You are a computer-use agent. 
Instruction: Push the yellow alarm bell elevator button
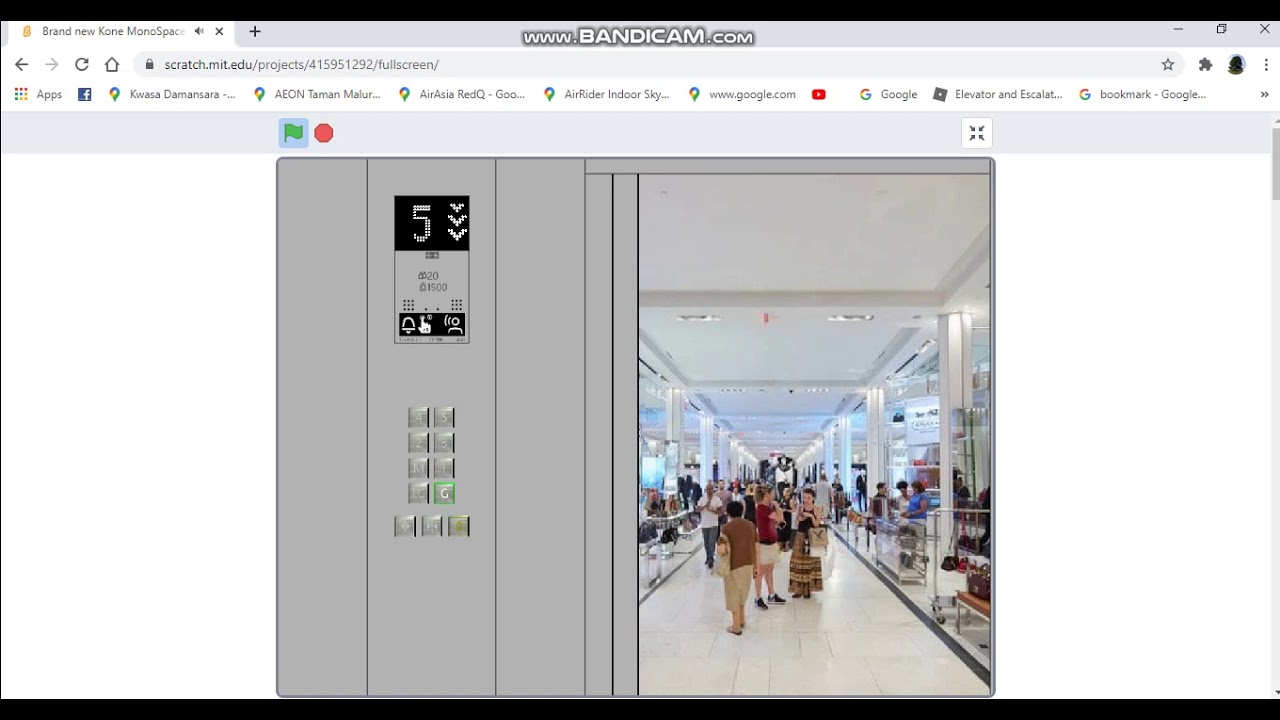coord(459,526)
